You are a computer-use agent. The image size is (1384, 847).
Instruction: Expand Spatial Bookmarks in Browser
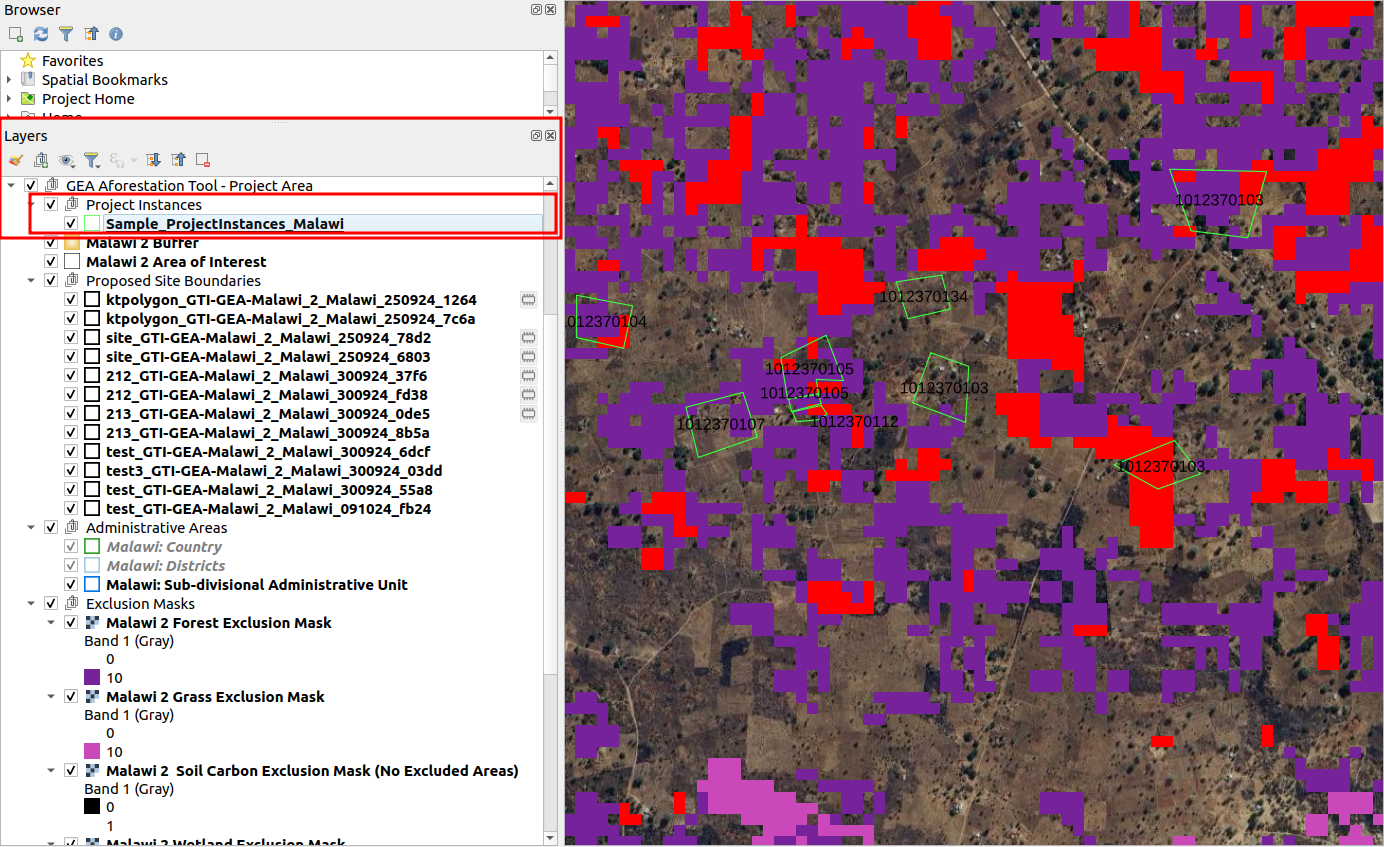point(10,80)
